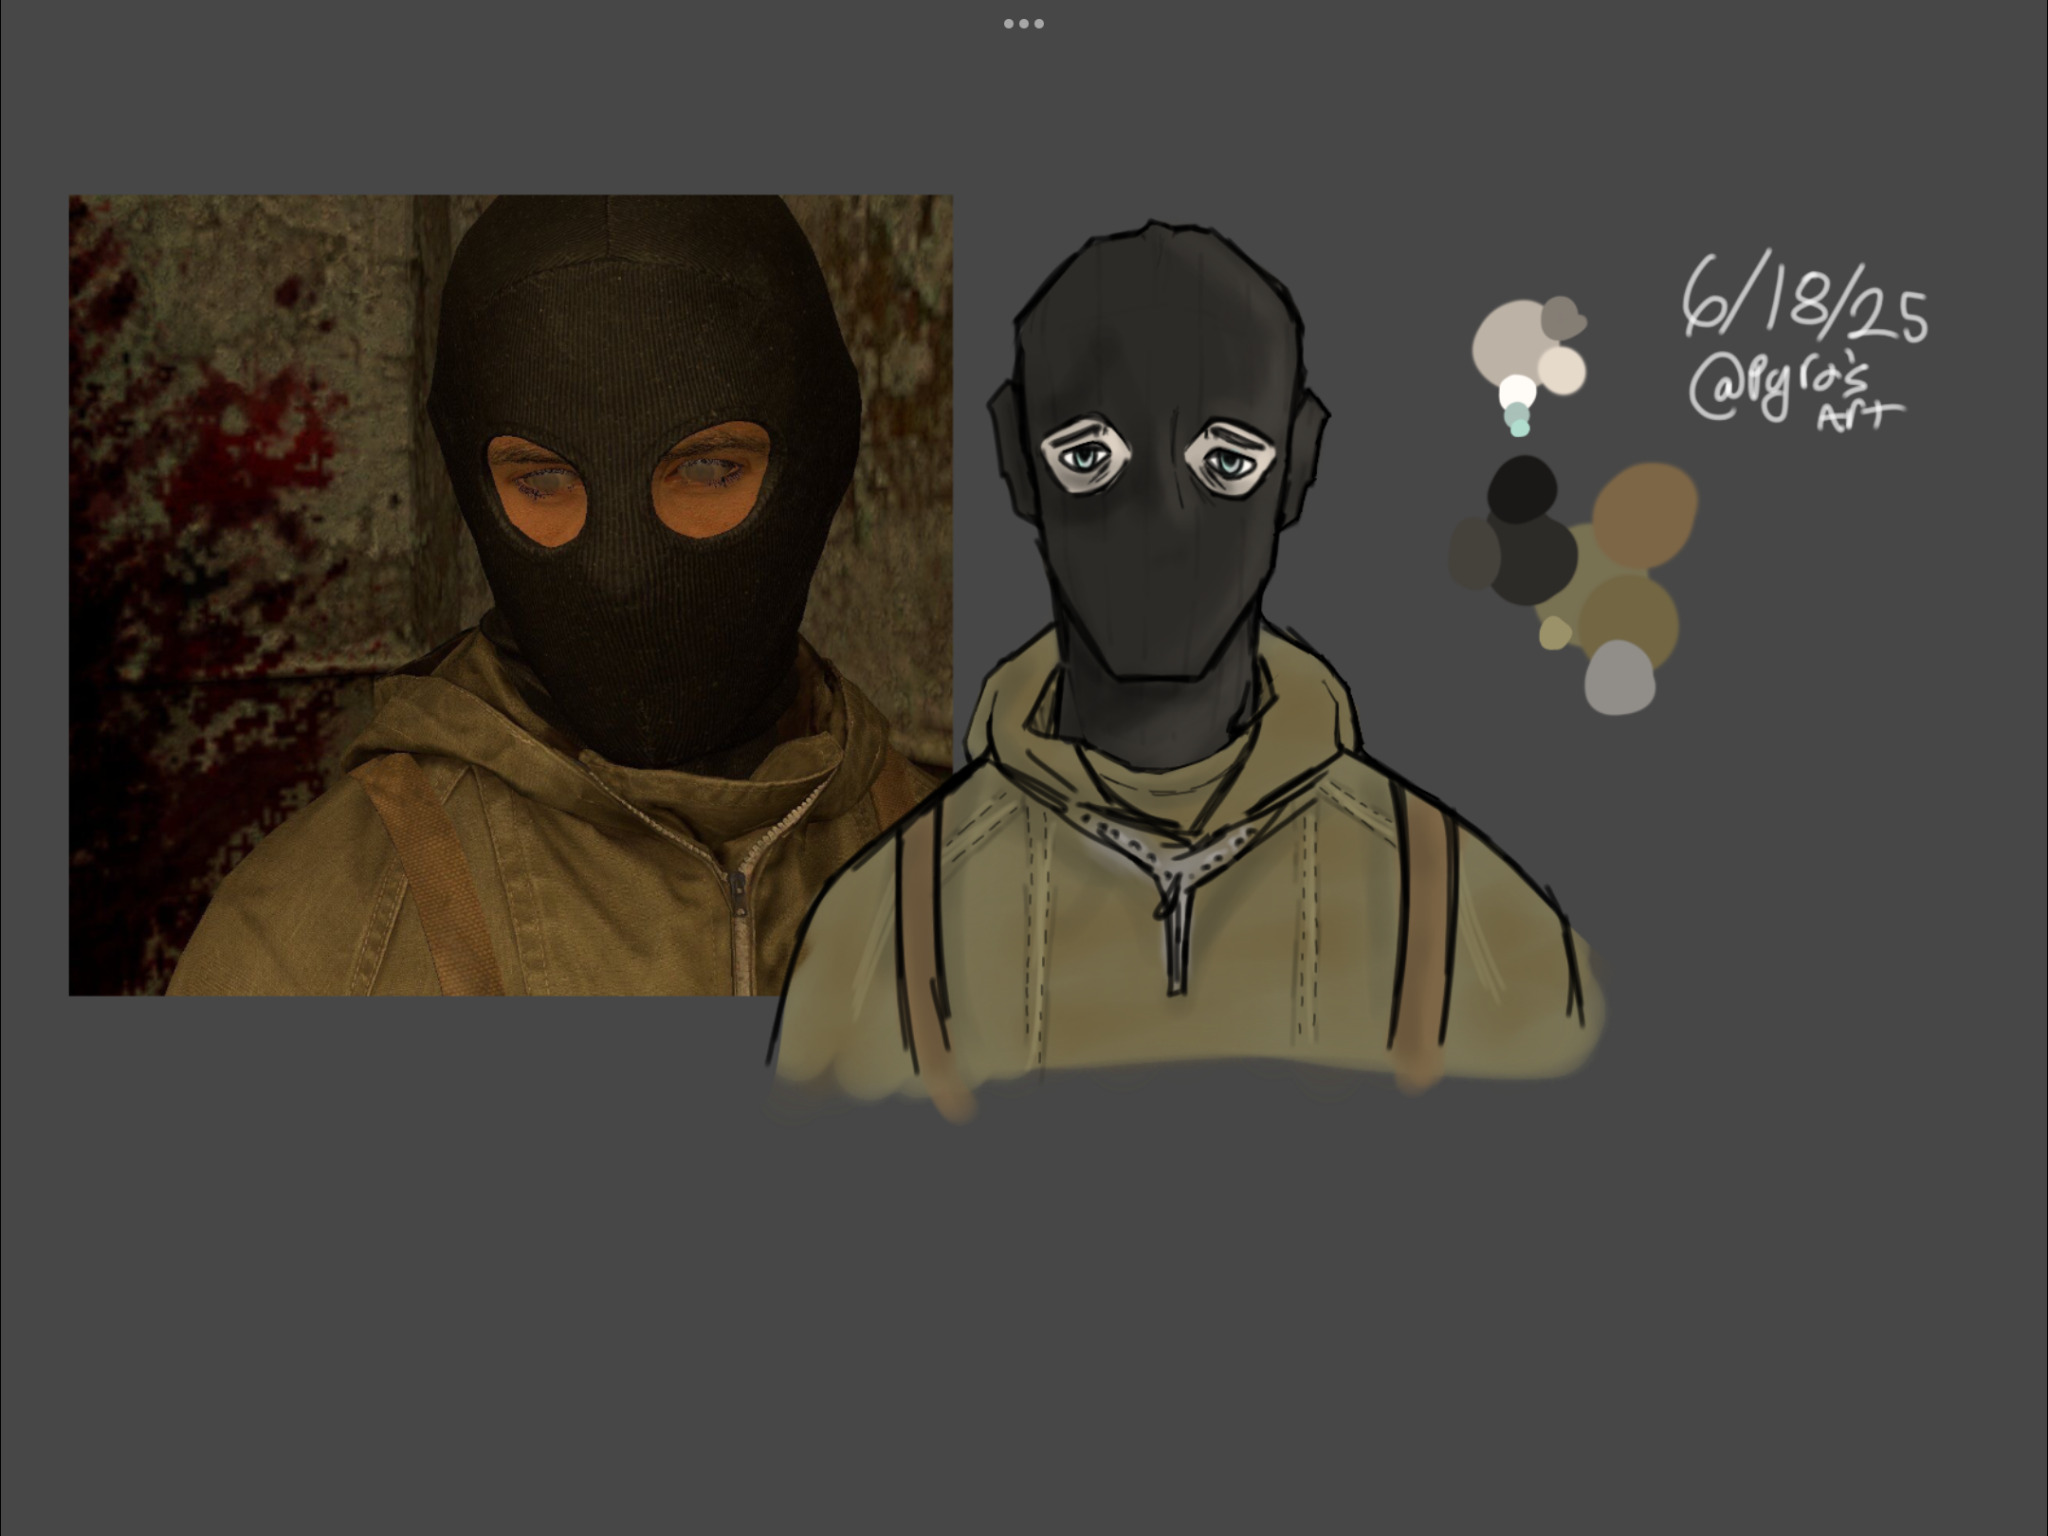Pick the light gray palette blob

point(1620,678)
